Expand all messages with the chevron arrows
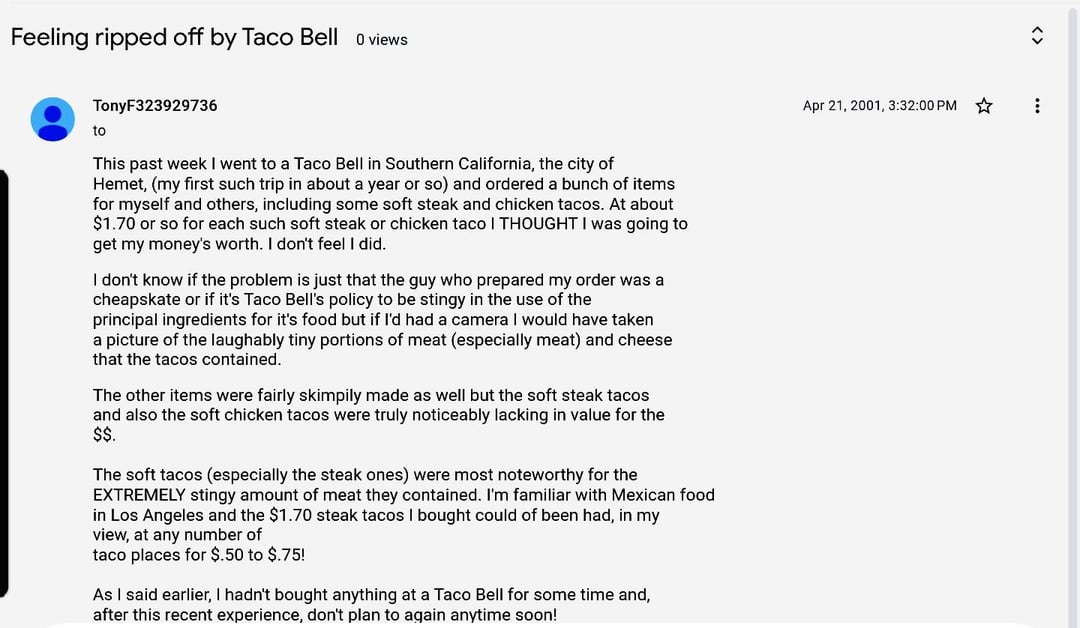Screen dimensions: 1080x628 coord(1037,36)
